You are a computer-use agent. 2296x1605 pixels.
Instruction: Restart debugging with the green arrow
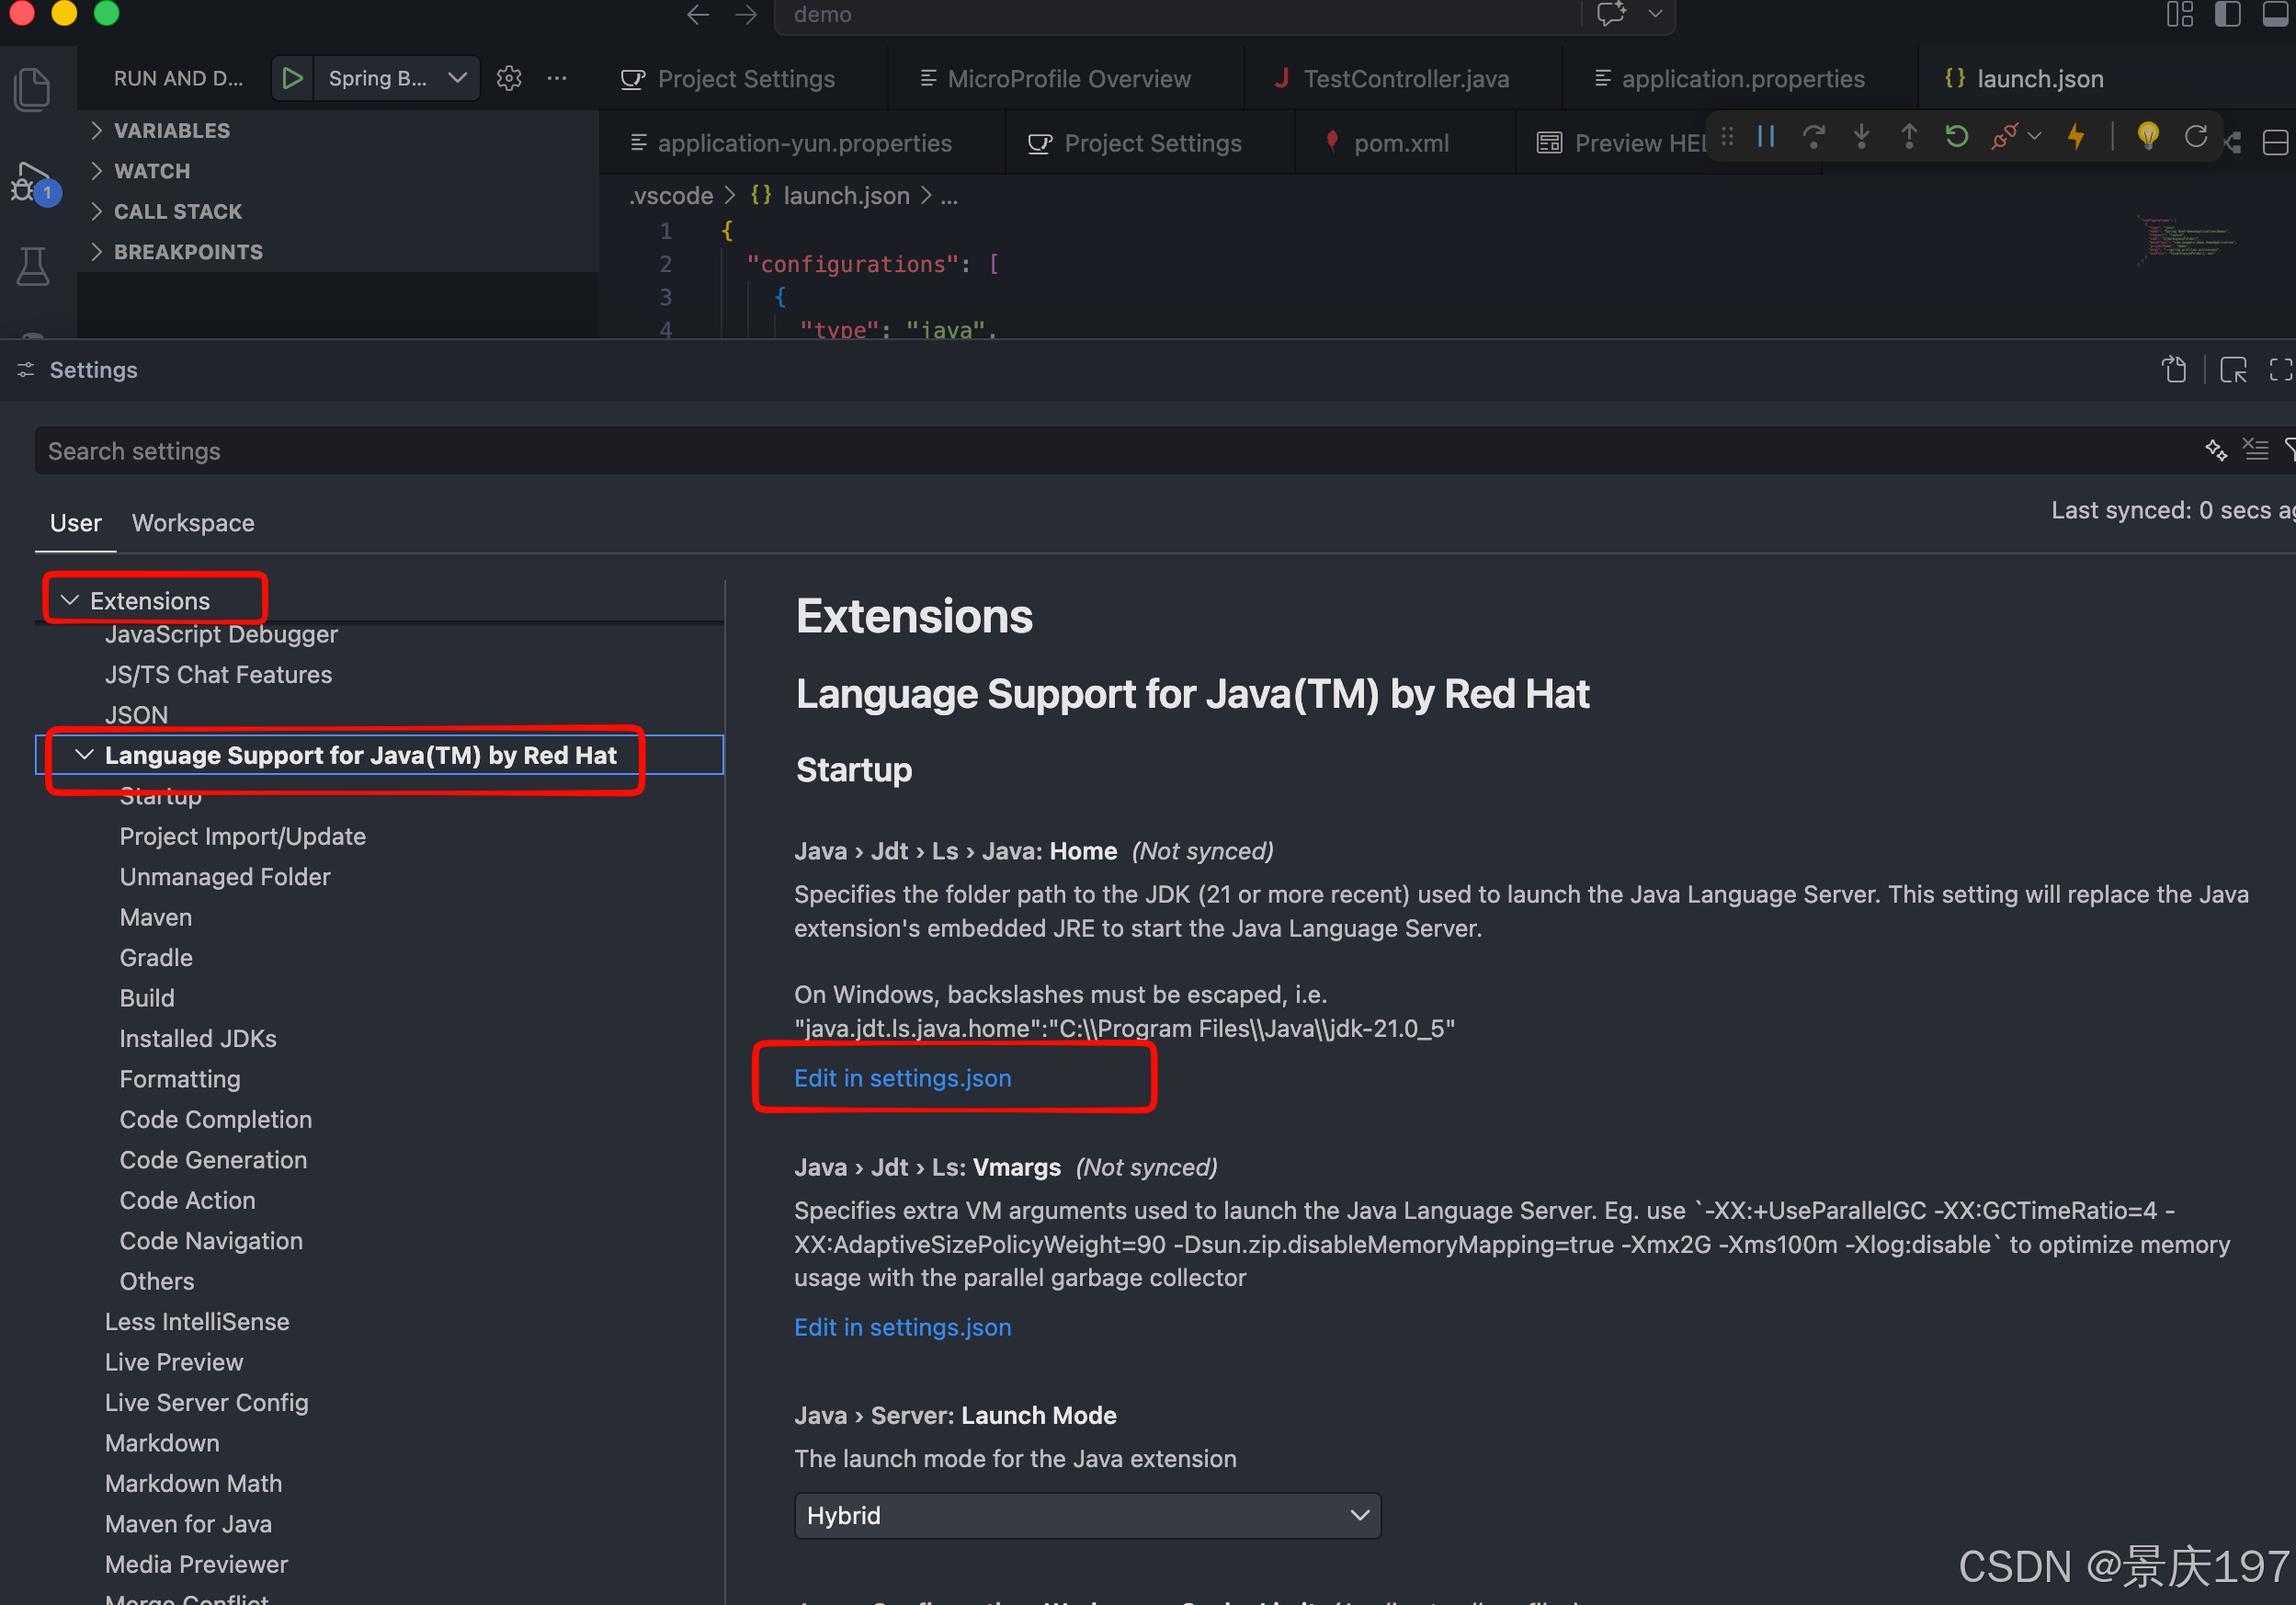point(1956,137)
